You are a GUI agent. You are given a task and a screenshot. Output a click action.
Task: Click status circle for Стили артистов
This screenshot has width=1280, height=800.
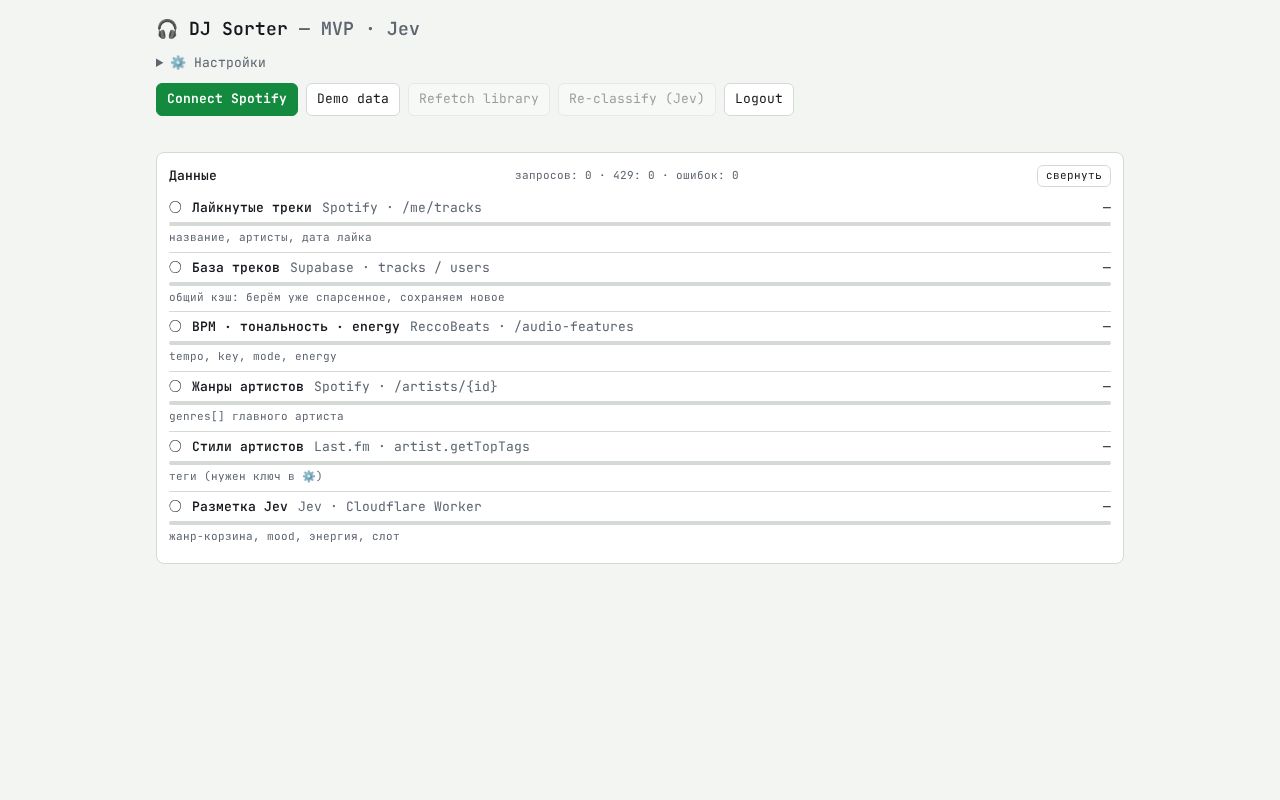pos(175,446)
